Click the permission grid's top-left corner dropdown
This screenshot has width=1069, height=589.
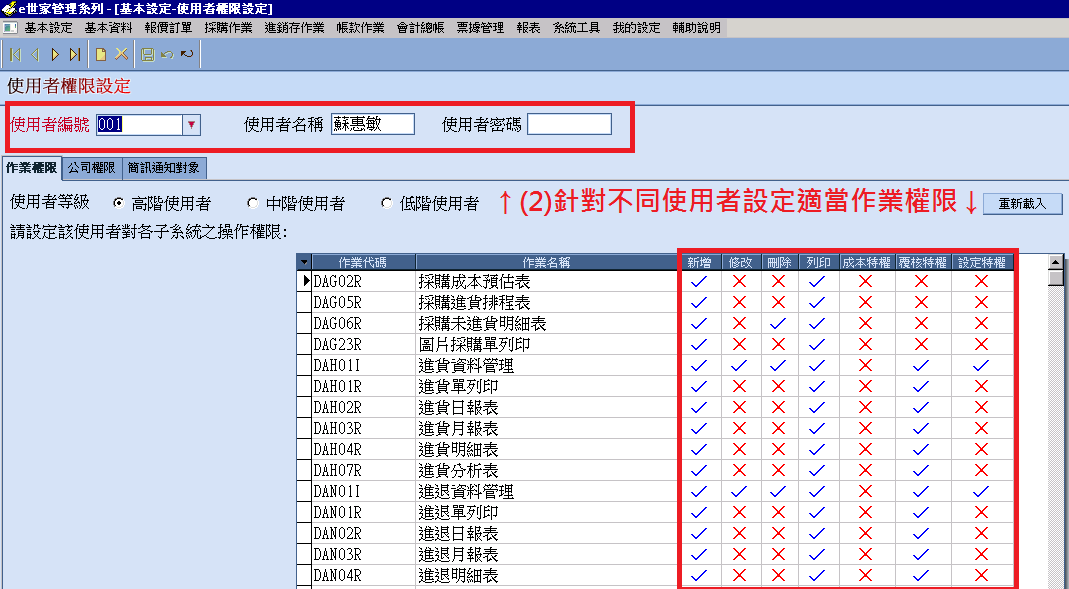point(304,262)
